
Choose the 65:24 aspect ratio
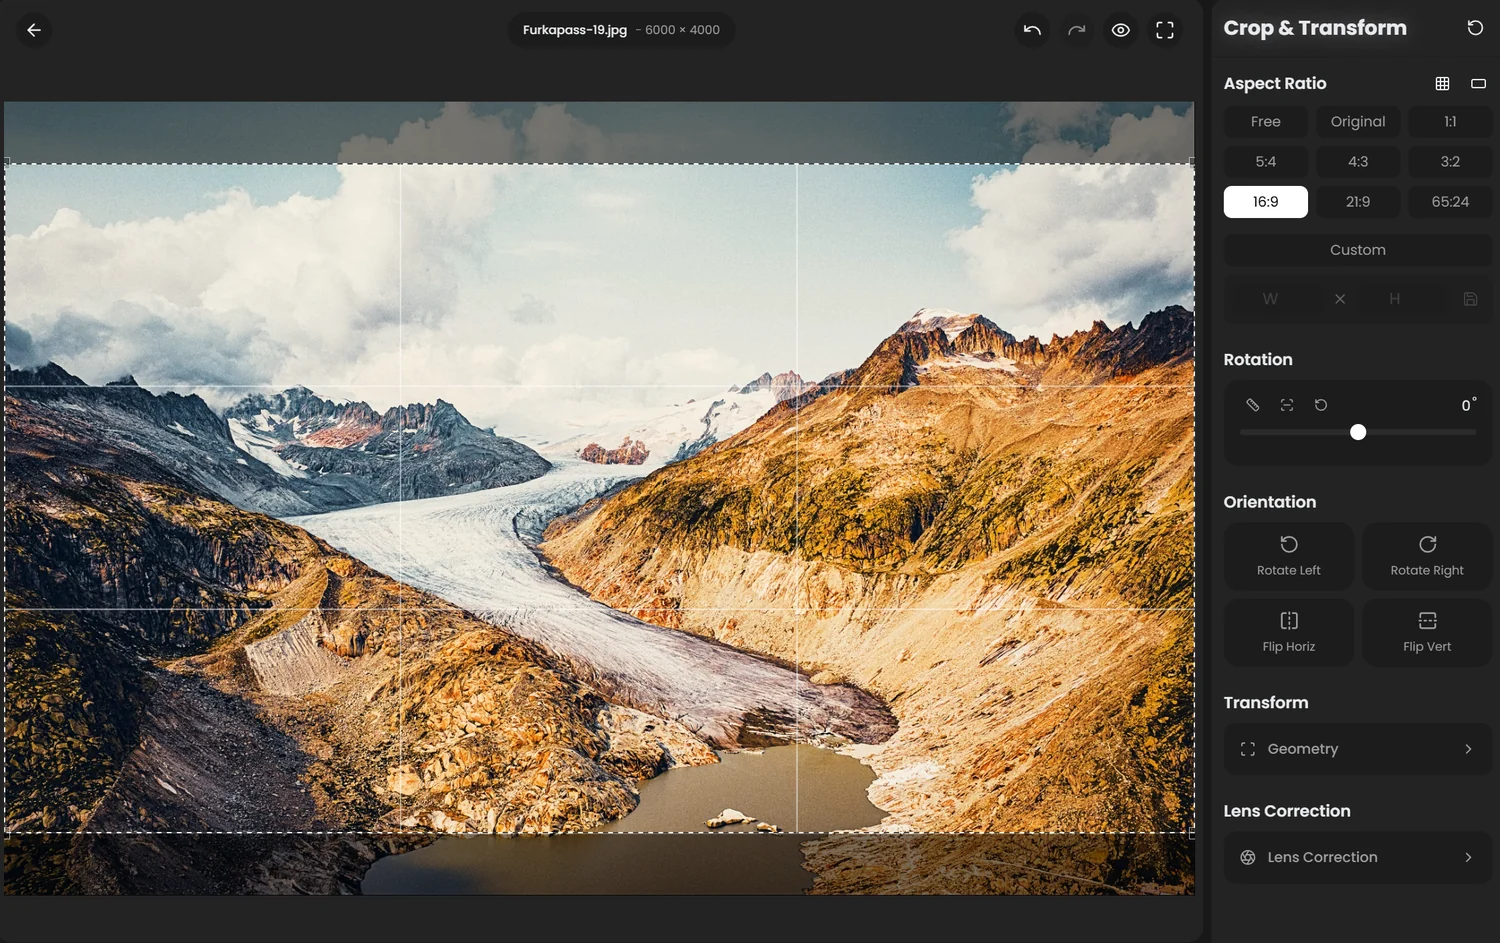pyautogui.click(x=1450, y=202)
